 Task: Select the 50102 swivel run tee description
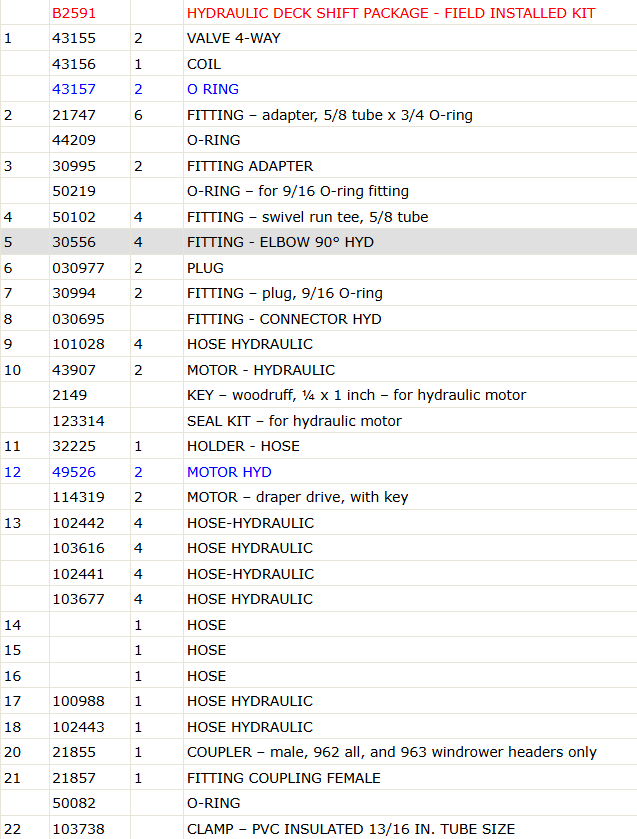pos(308,217)
